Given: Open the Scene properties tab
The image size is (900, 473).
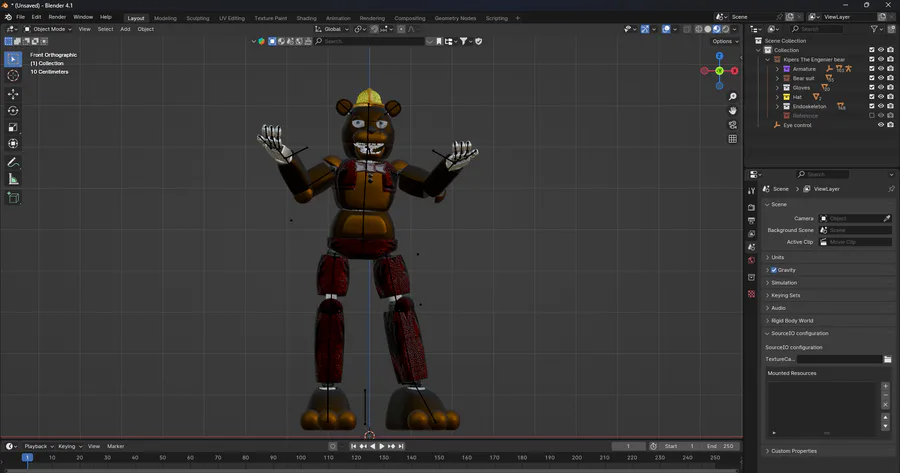Looking at the screenshot, I should [x=751, y=247].
